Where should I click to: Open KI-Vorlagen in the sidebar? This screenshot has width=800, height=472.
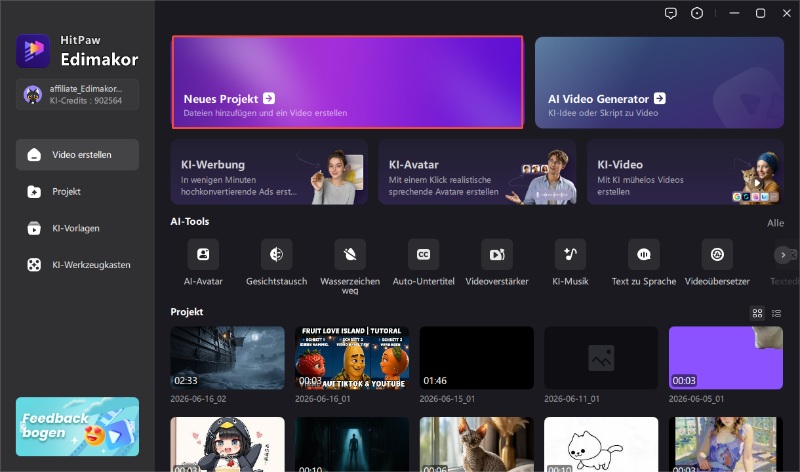tap(77, 228)
